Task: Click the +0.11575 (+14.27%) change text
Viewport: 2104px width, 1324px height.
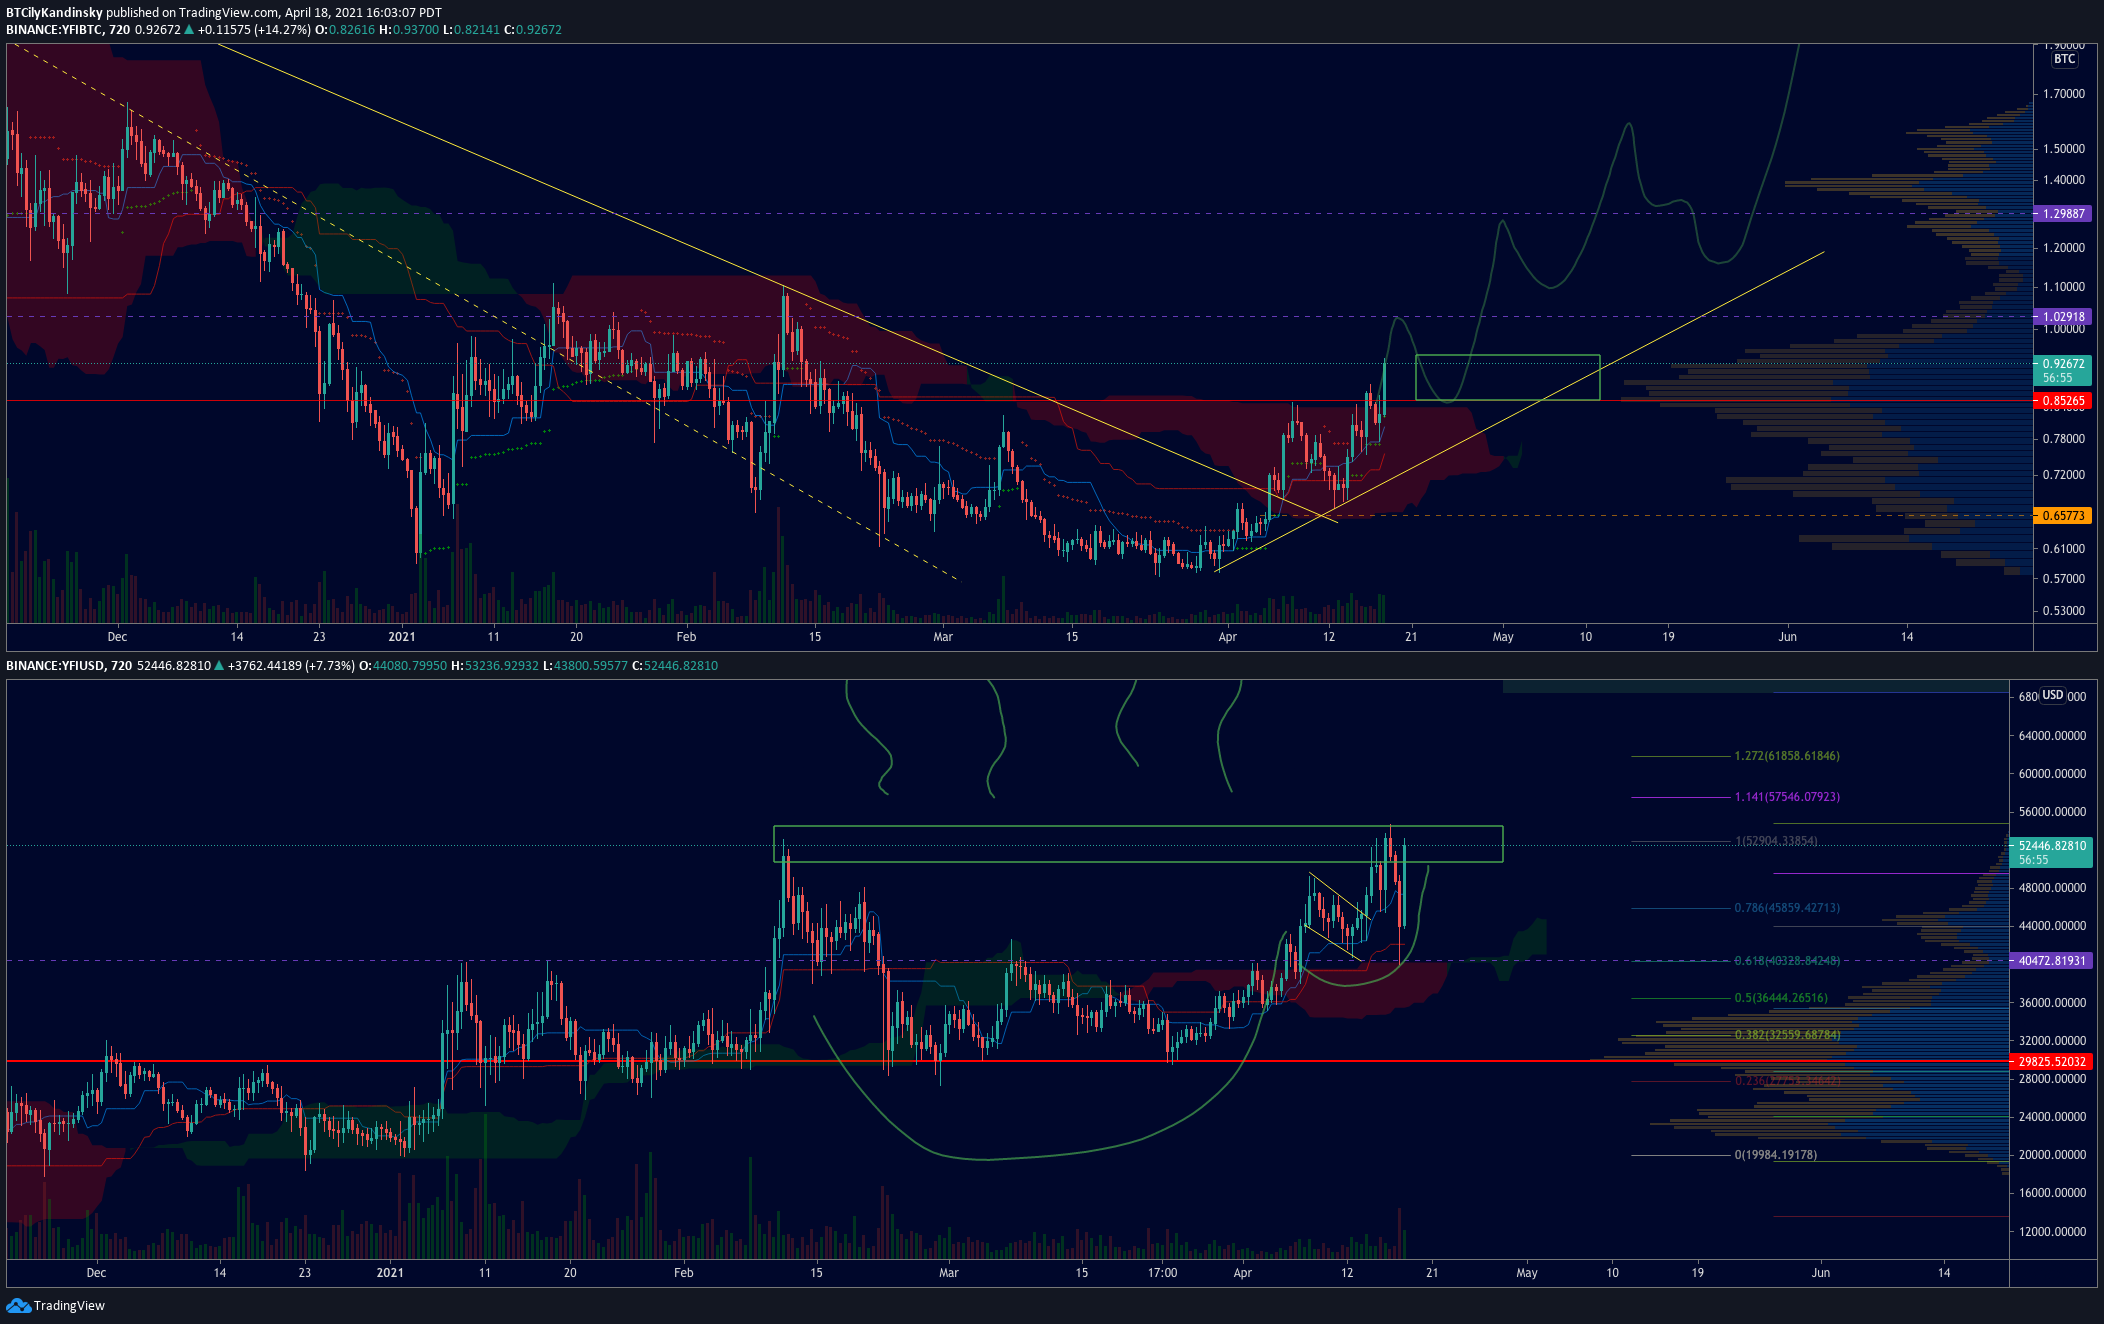Action: pos(255,30)
